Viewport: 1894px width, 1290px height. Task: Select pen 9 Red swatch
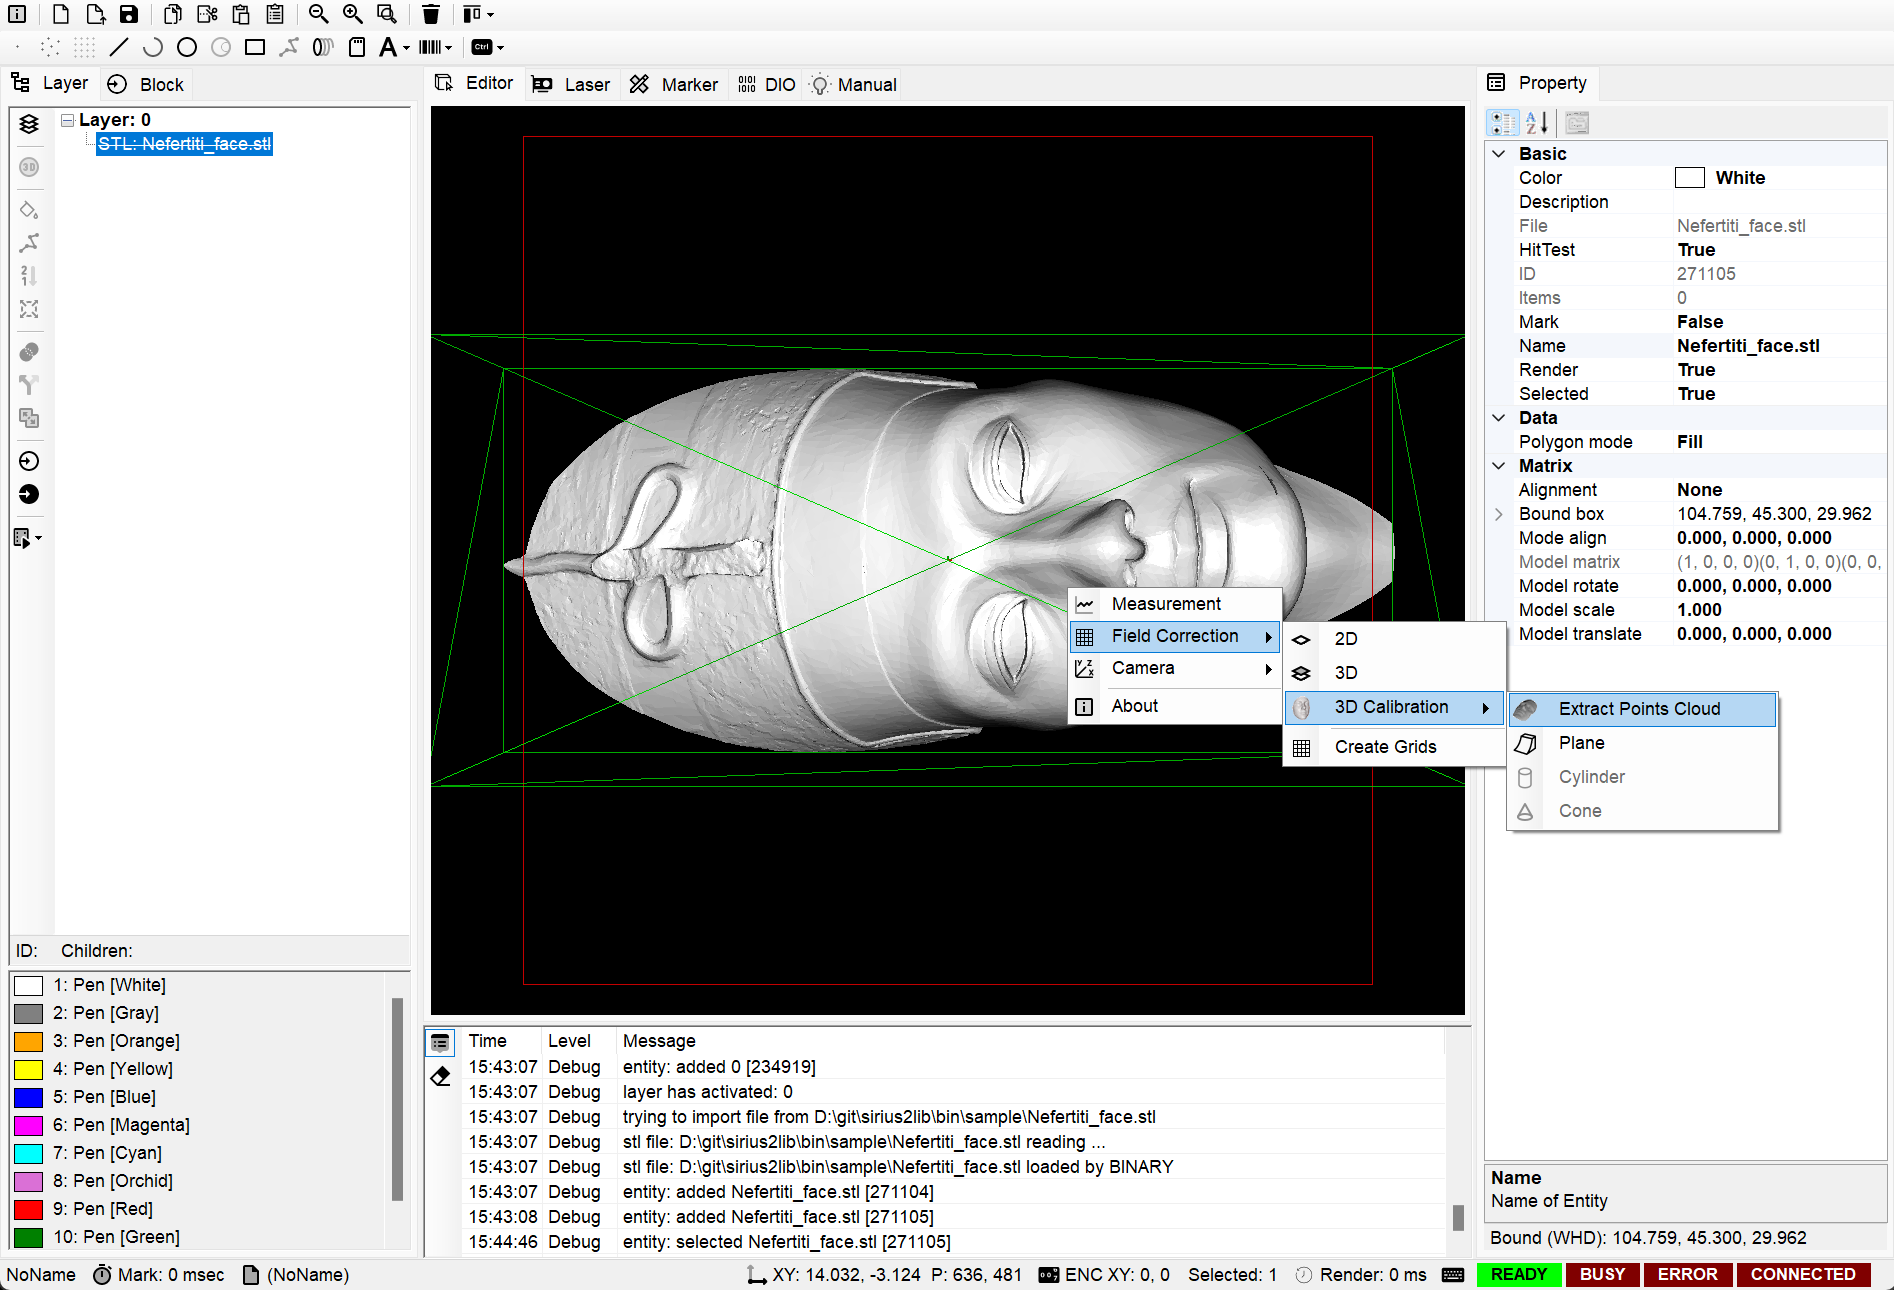coord(29,1209)
